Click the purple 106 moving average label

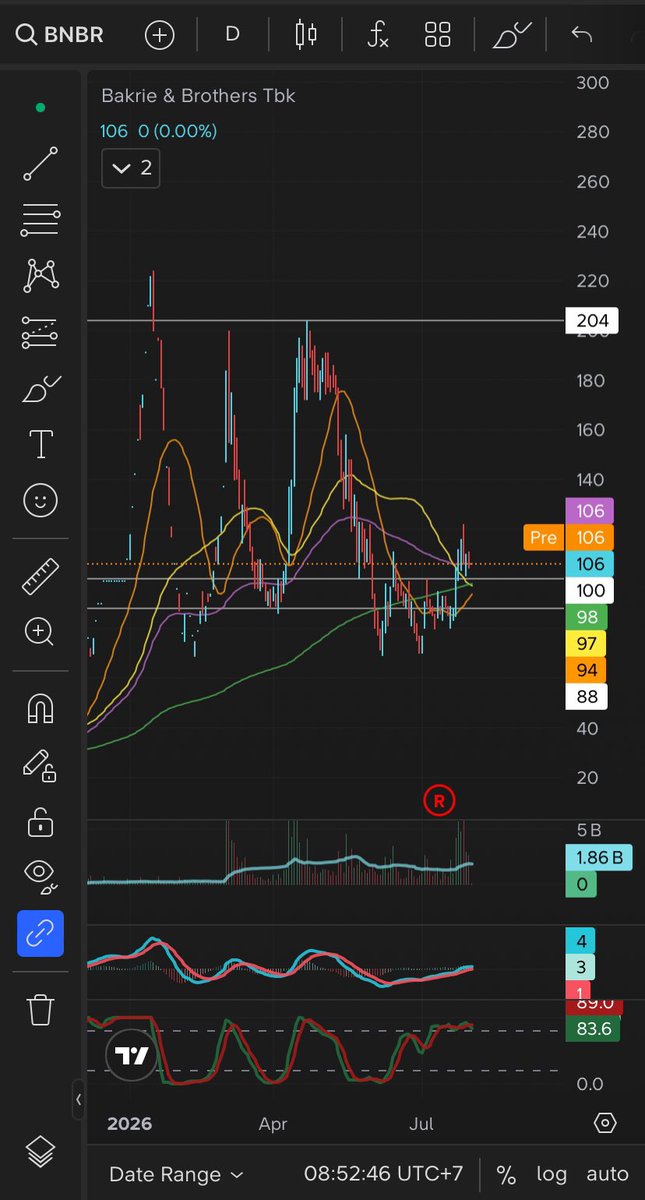pos(591,511)
